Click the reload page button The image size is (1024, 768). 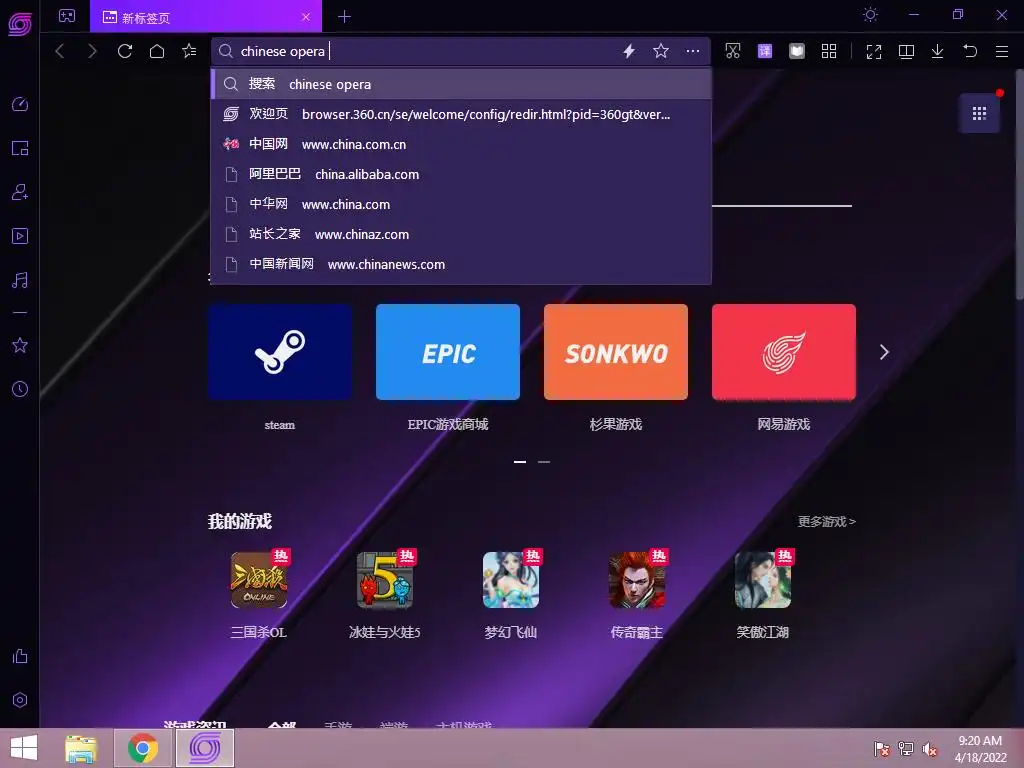(x=125, y=51)
